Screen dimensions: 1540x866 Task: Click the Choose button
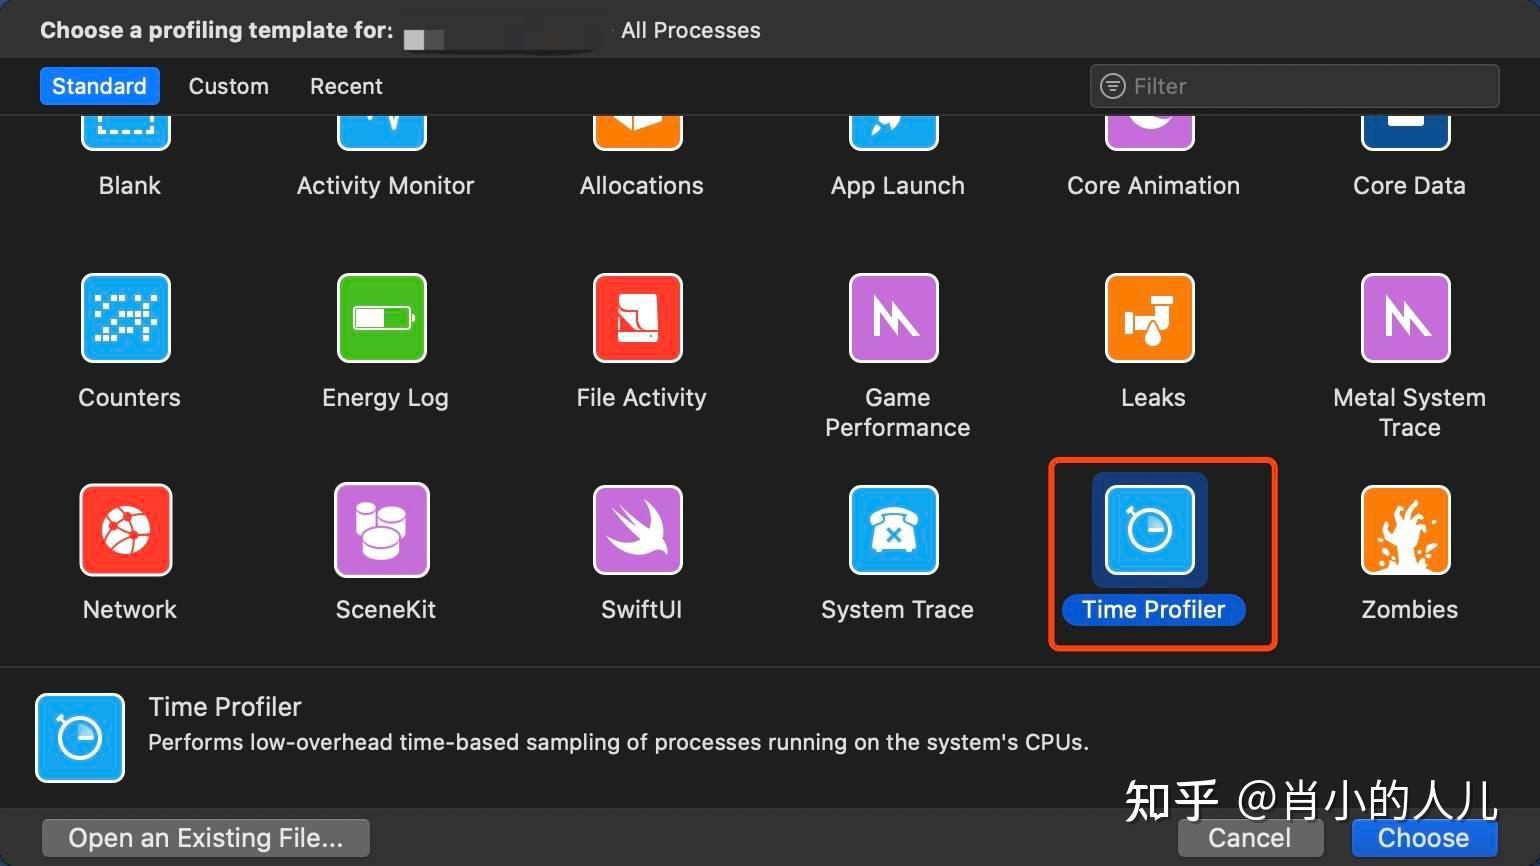tap(1424, 838)
